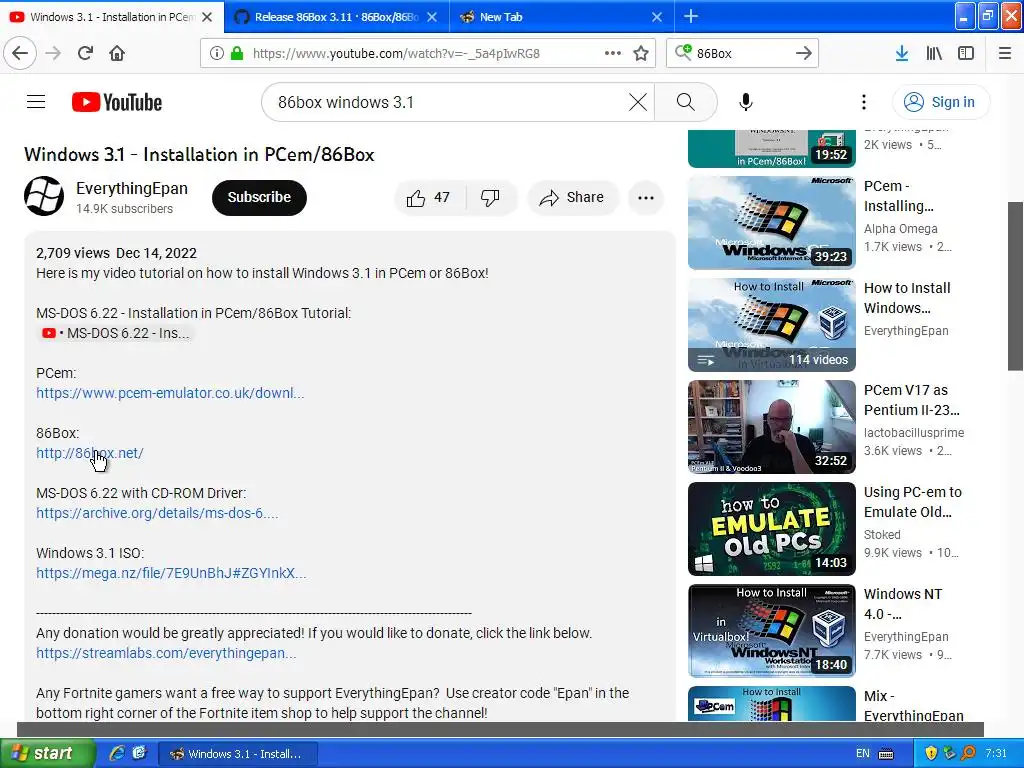1024x768 pixels.
Task: Clear the YouTube search text
Action: pyautogui.click(x=637, y=102)
